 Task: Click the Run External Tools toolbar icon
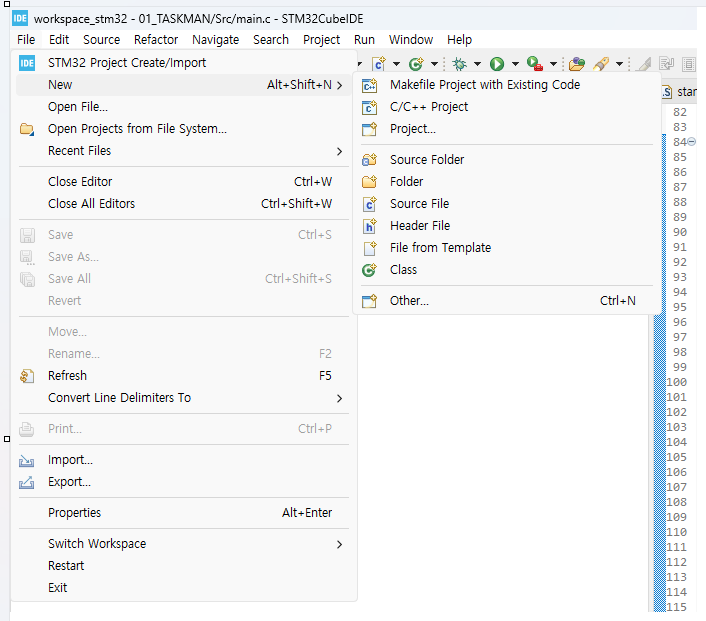click(x=535, y=64)
